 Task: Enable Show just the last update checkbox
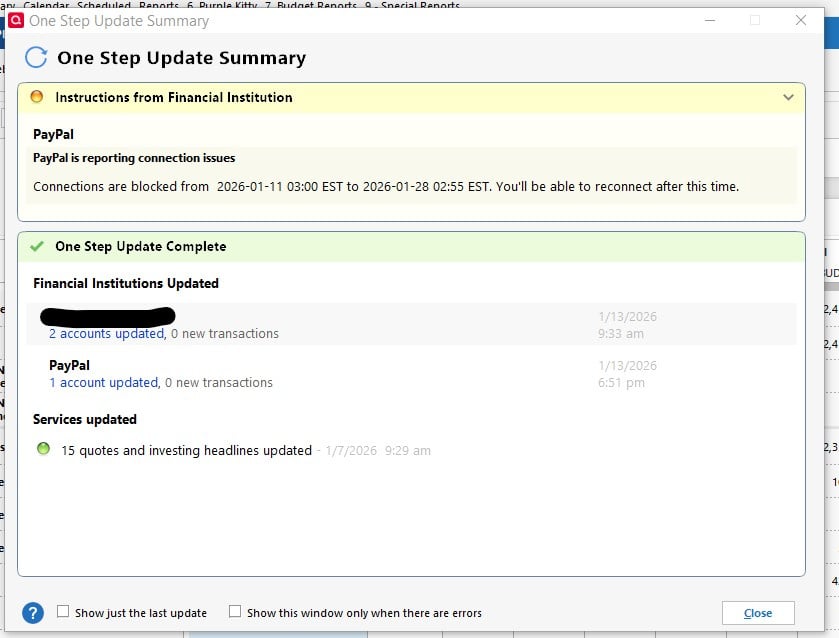(63, 611)
